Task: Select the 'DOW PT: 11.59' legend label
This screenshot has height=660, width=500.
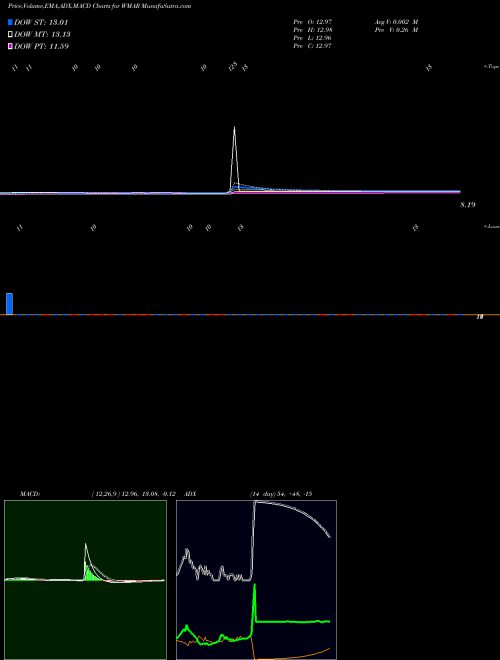Action: [41, 46]
